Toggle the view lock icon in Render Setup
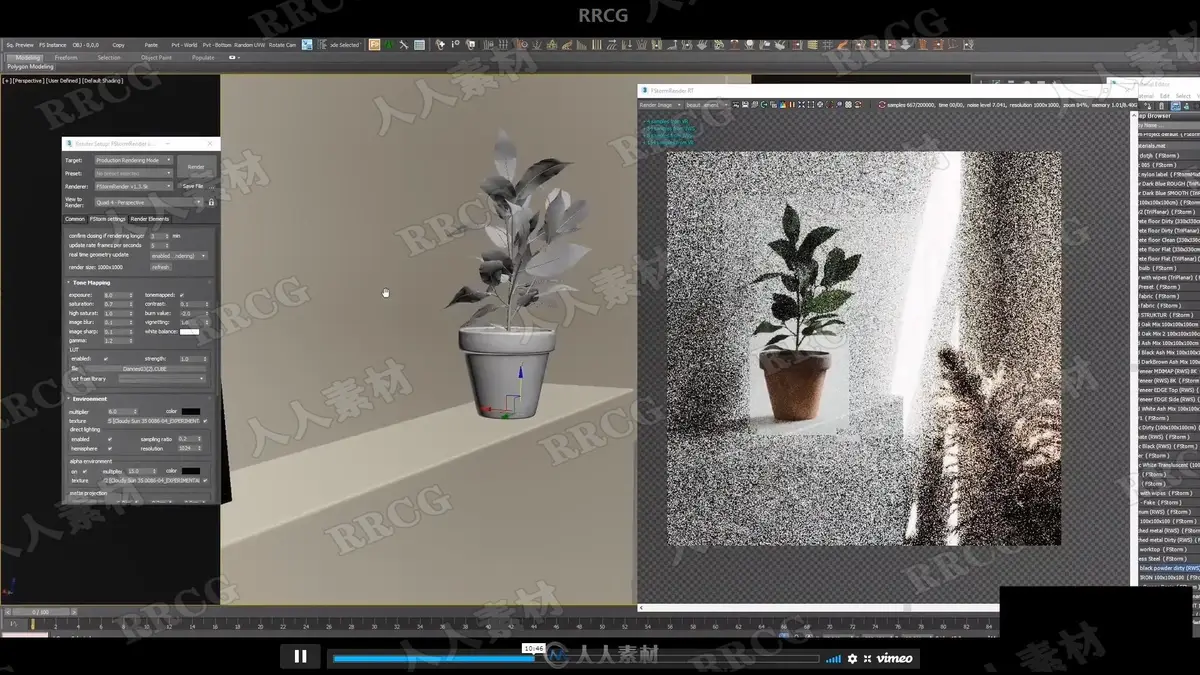Viewport: 1200px width, 675px height. point(211,202)
